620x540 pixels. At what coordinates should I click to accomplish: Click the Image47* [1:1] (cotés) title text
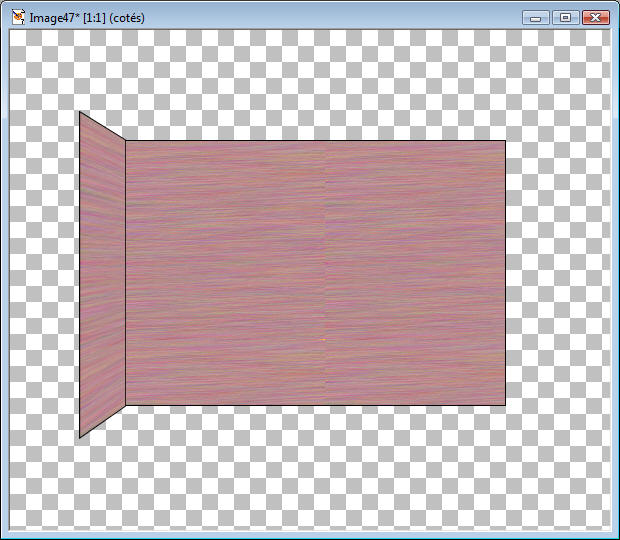(x=87, y=18)
